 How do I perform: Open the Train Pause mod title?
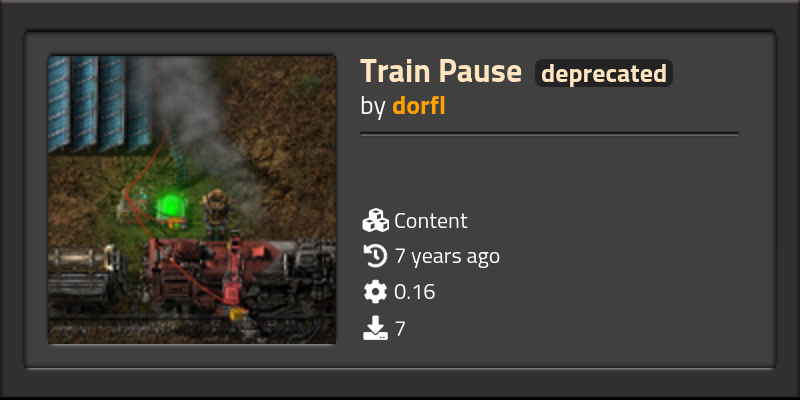click(441, 71)
